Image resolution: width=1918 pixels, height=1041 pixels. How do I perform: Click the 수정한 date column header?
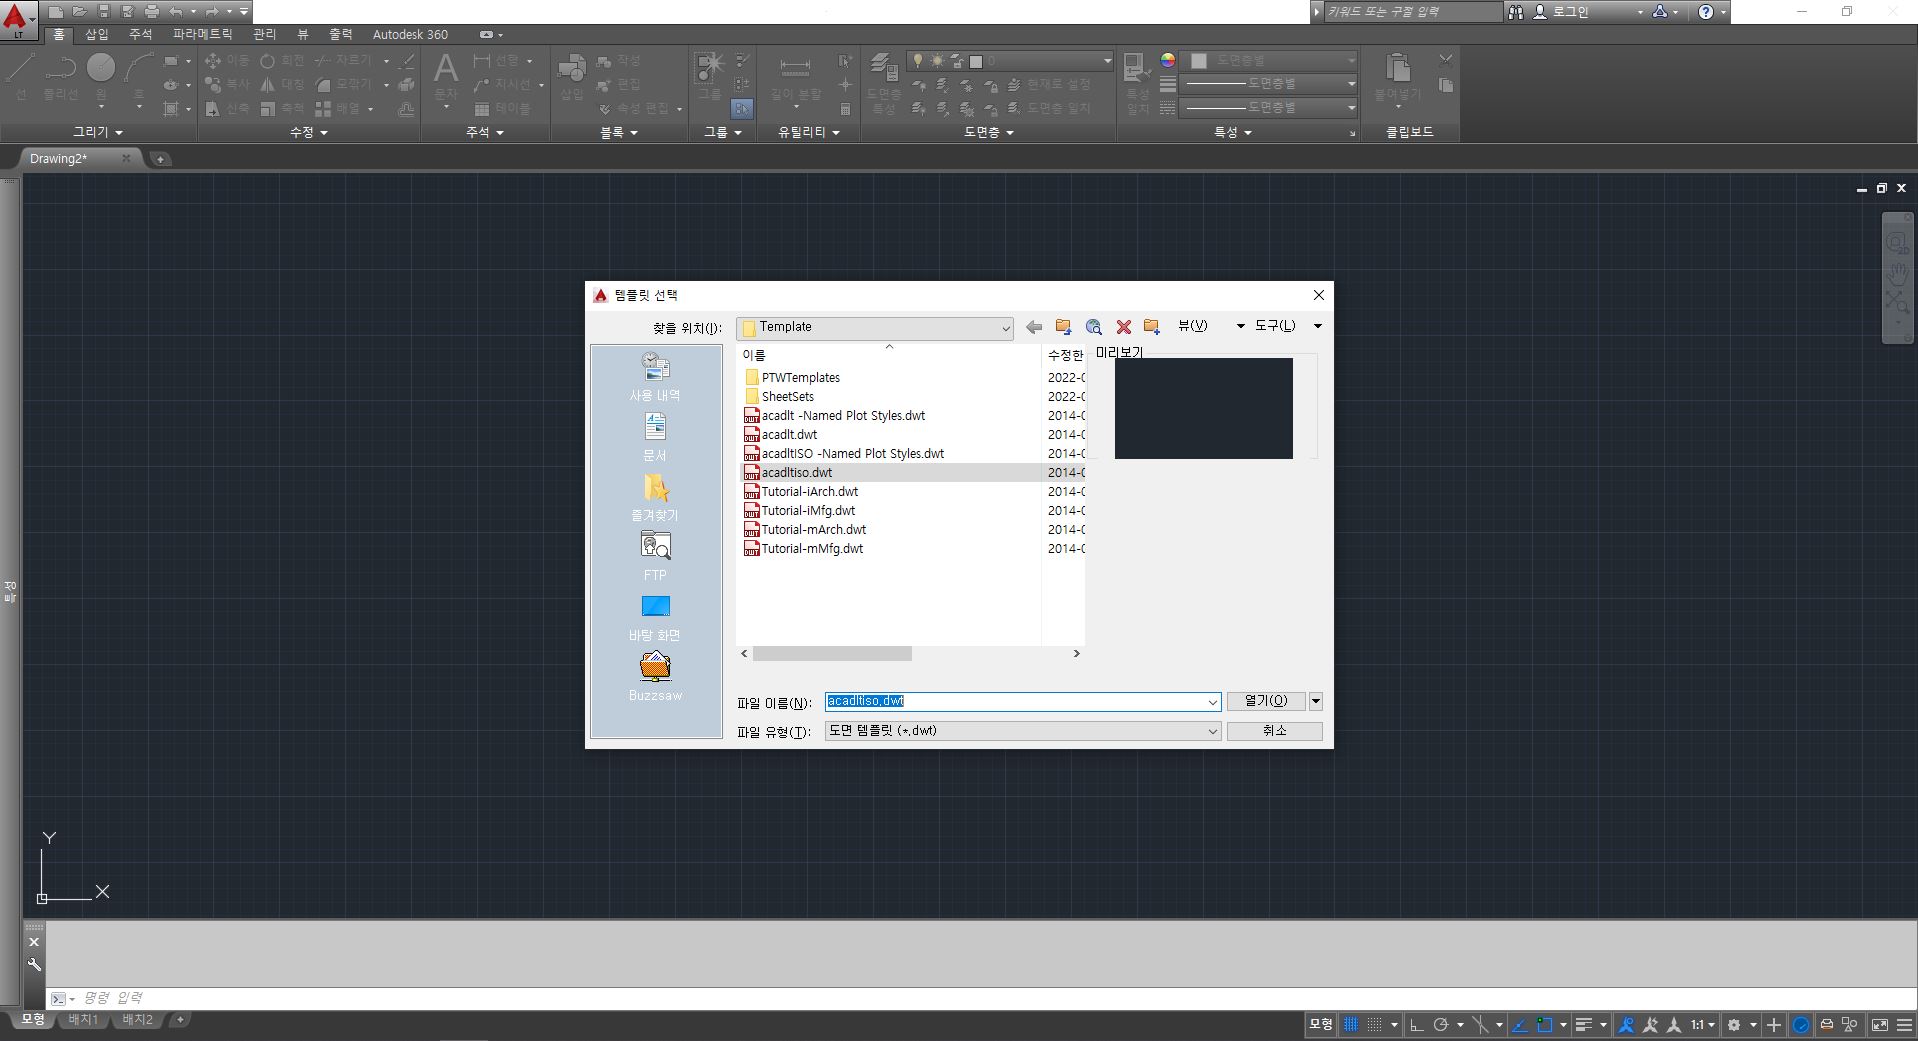(x=1064, y=355)
